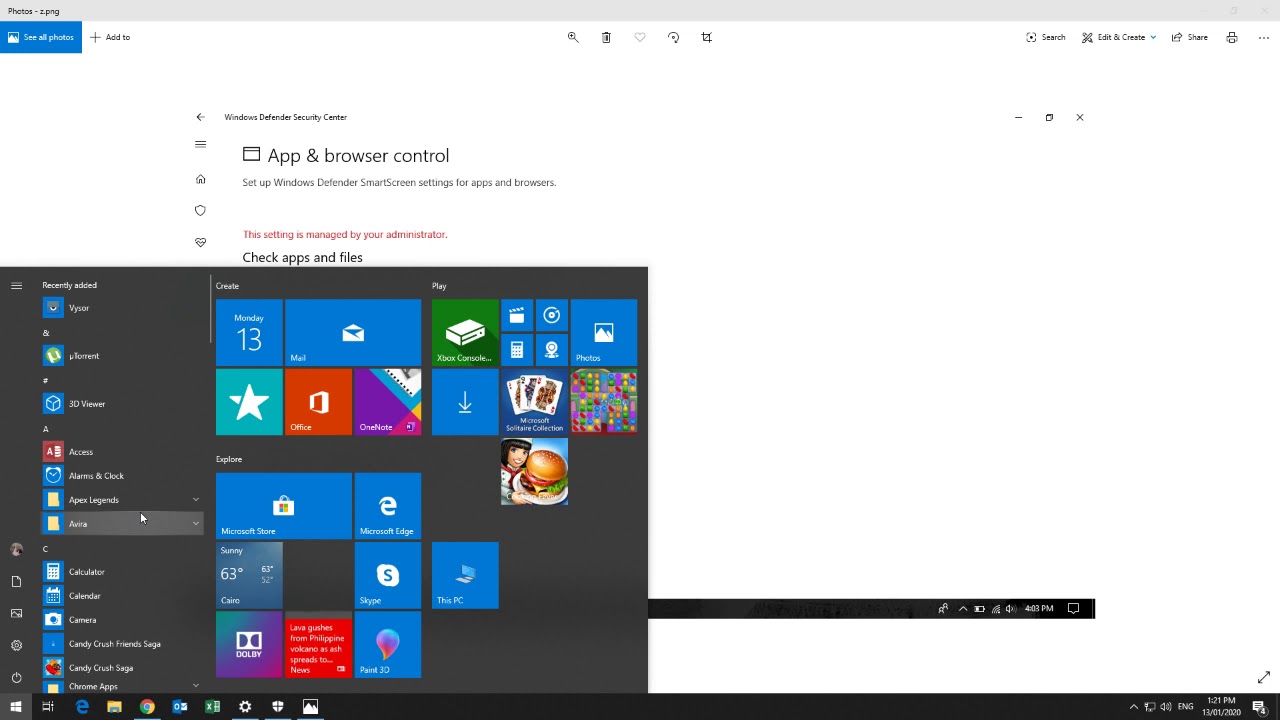Show hidden system tray icons
Screen dimensions: 1280x720
pos(1133,707)
